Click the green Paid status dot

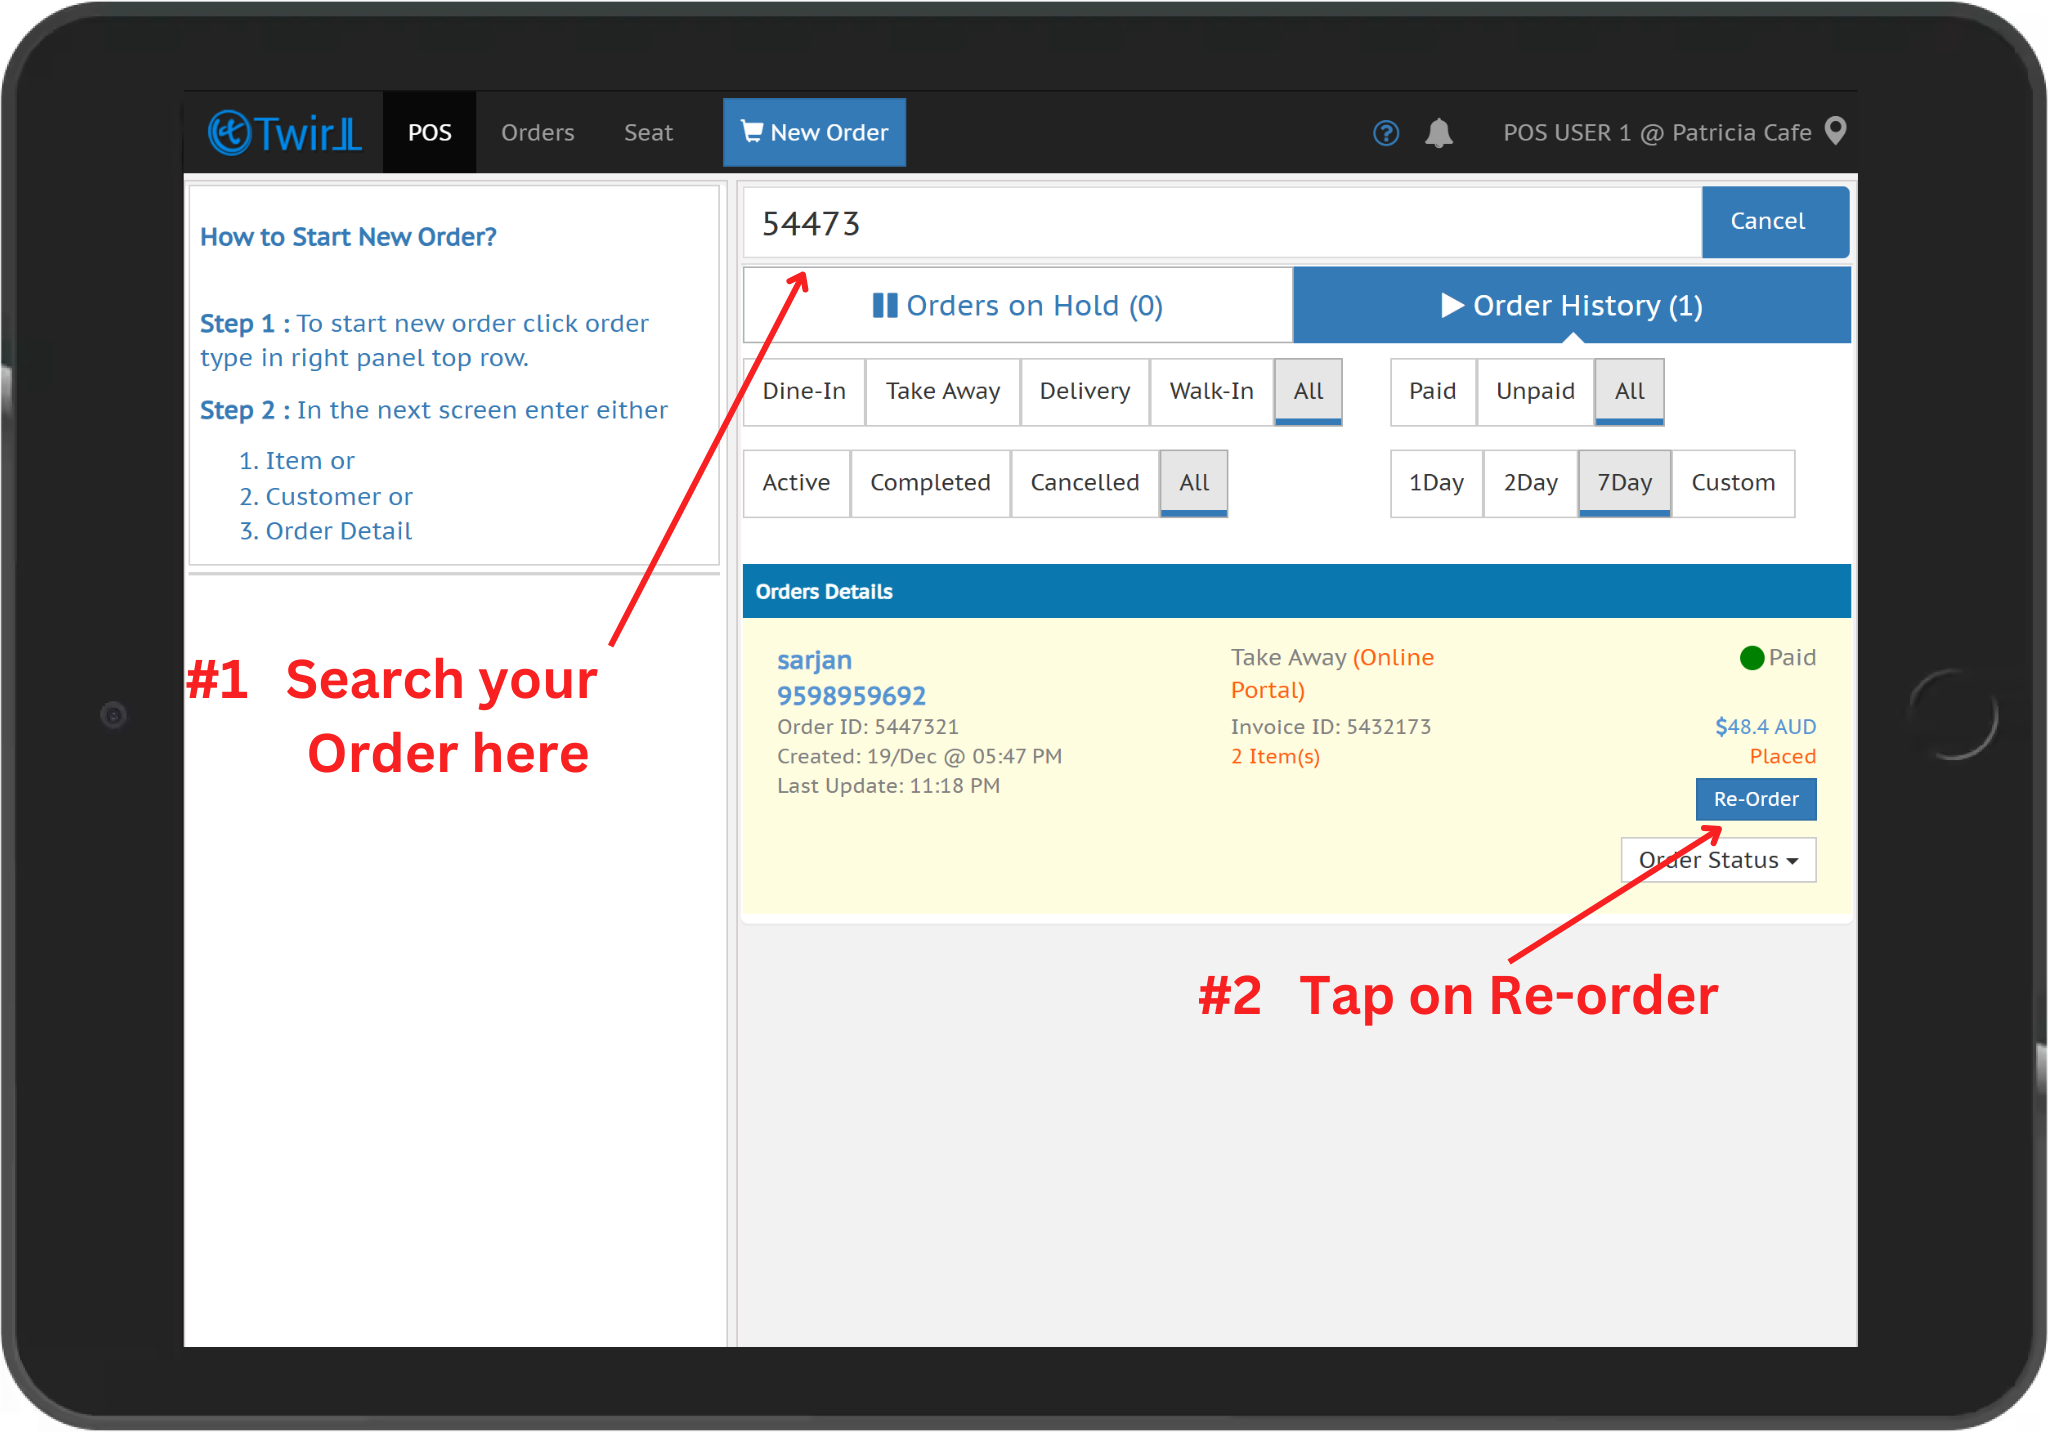click(x=1752, y=658)
